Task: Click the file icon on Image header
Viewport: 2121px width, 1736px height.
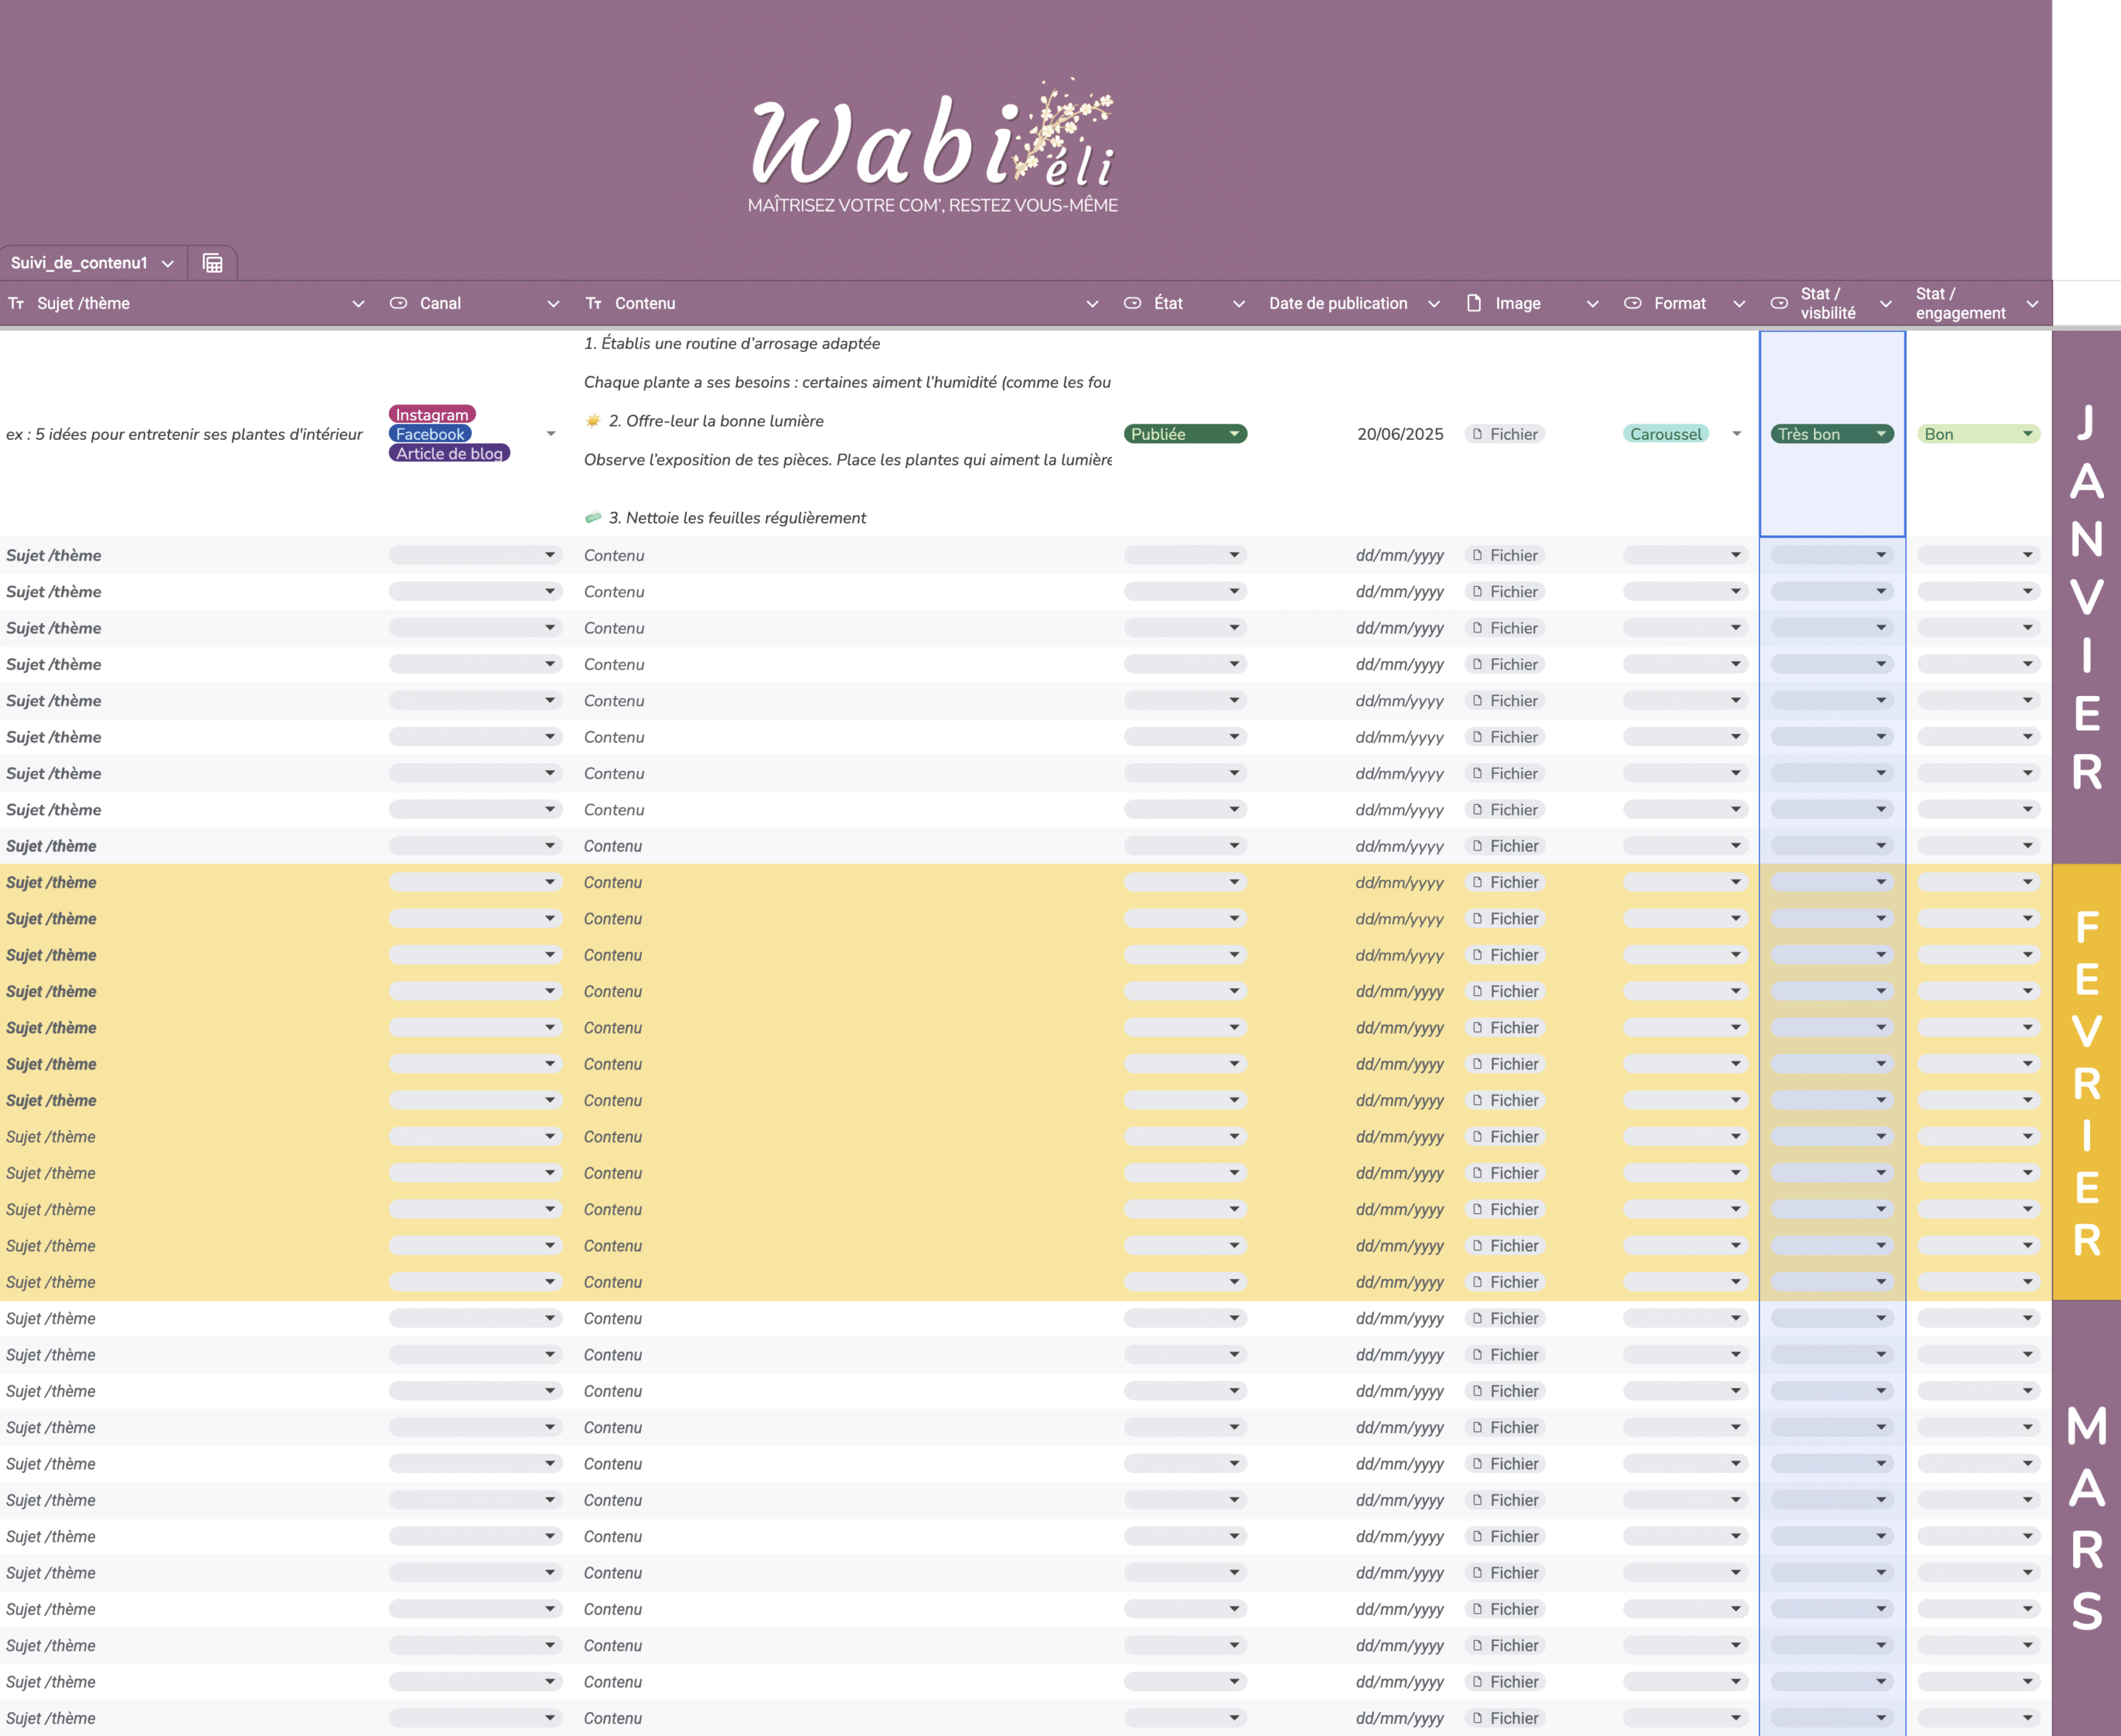Action: point(1474,303)
